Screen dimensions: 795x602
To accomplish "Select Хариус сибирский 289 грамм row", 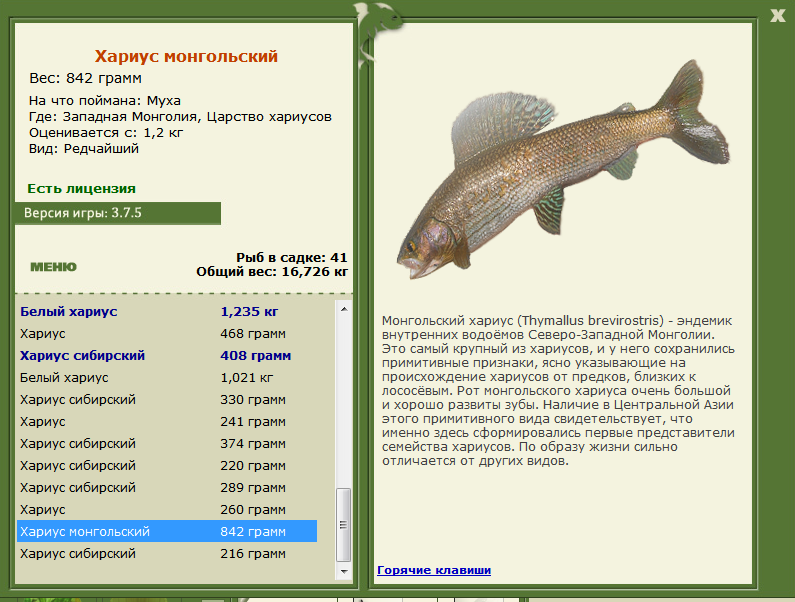I will (167, 487).
